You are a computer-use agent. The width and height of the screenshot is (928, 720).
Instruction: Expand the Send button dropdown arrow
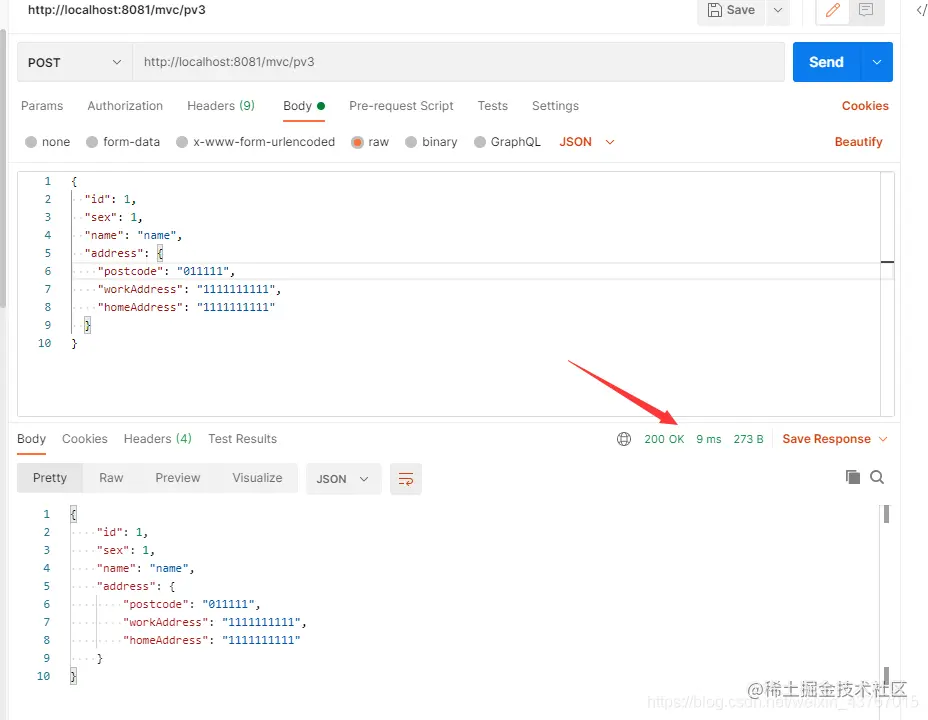click(877, 62)
